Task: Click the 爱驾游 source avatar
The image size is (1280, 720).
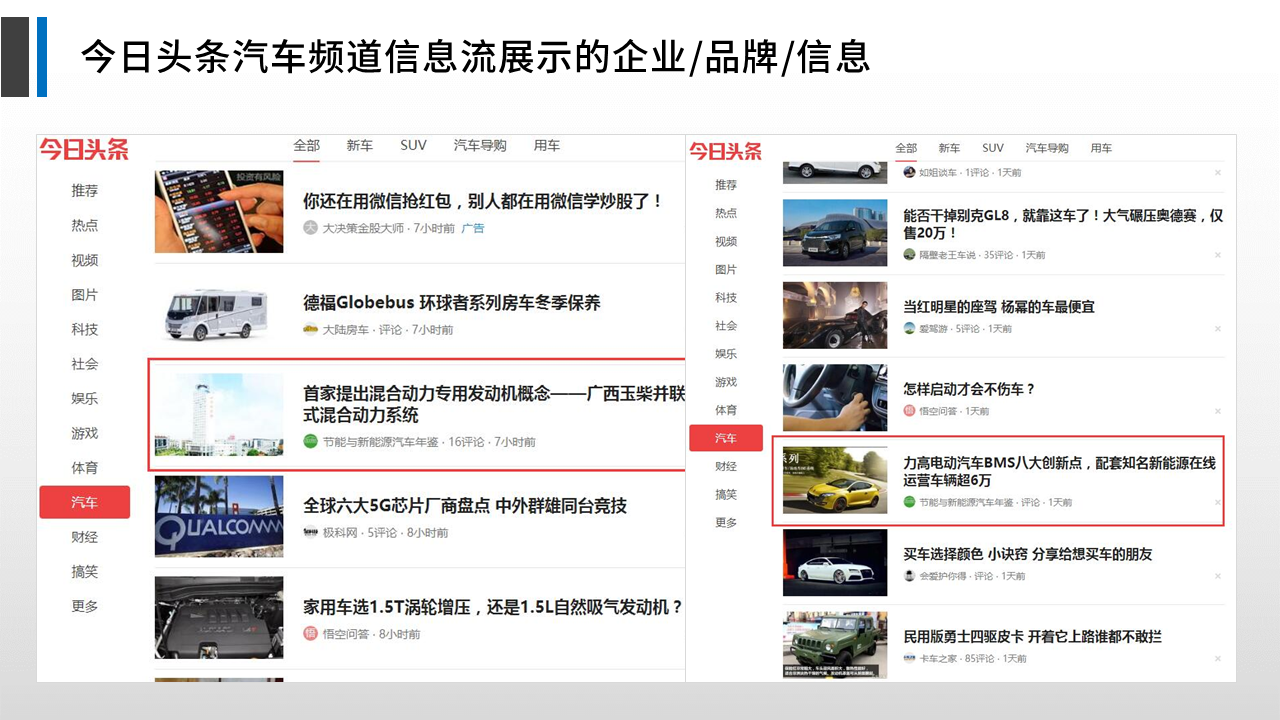Action: pyautogui.click(x=909, y=328)
